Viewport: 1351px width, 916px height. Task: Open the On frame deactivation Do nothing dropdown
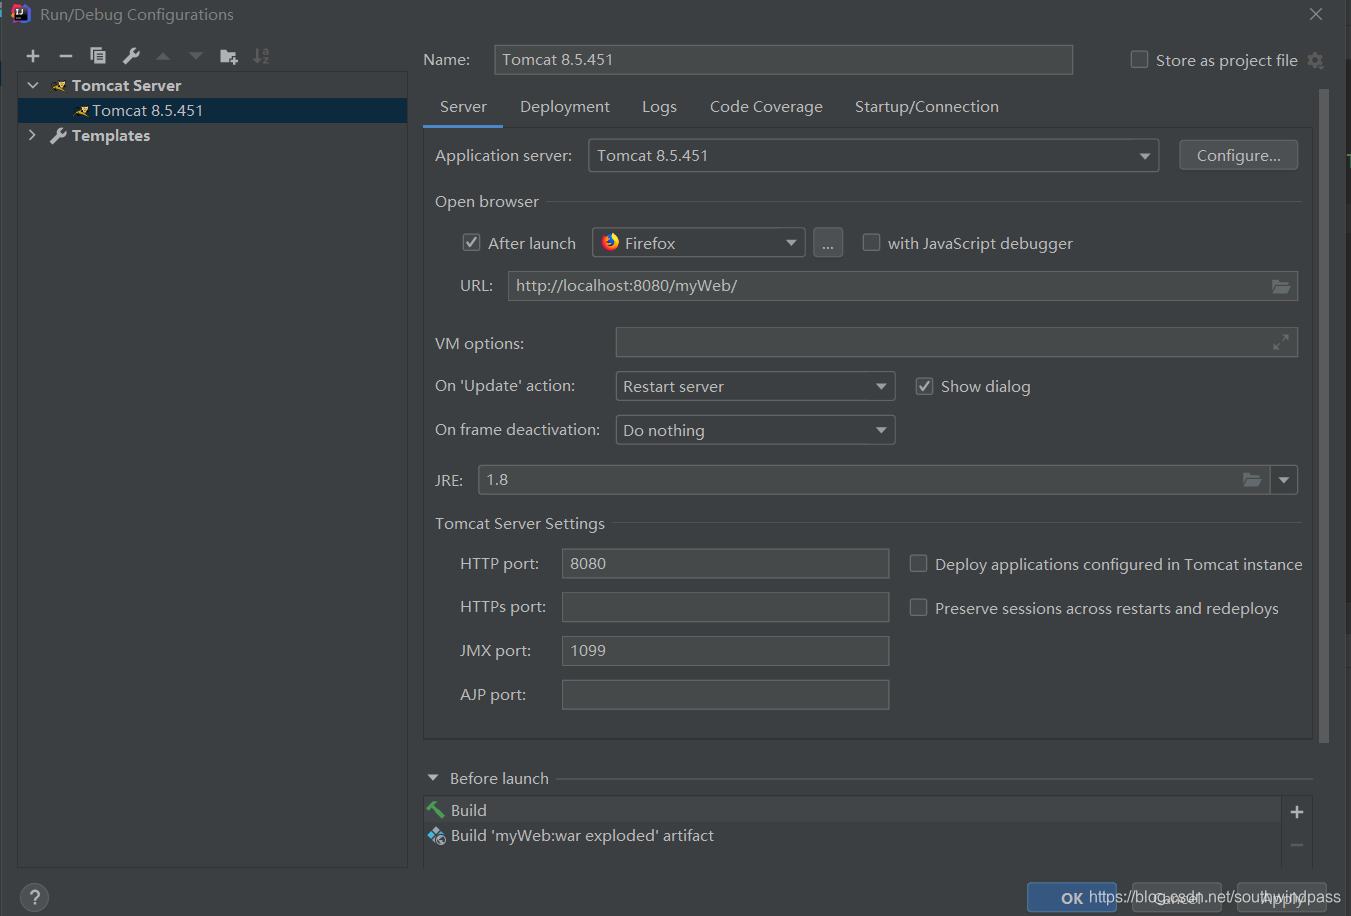click(x=755, y=430)
